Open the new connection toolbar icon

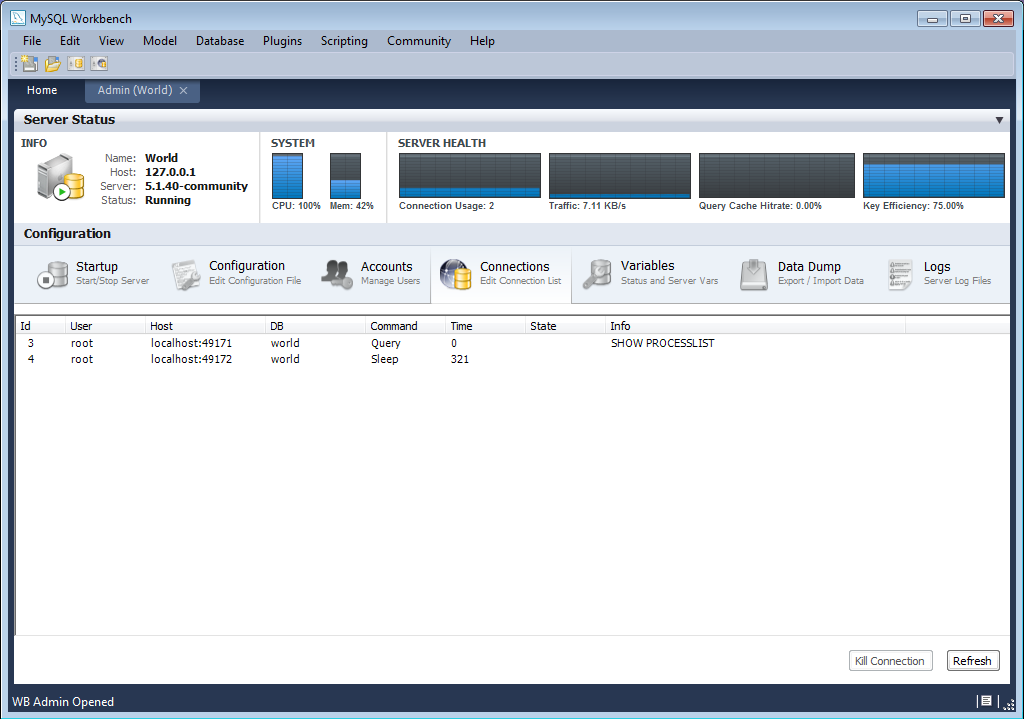76,62
